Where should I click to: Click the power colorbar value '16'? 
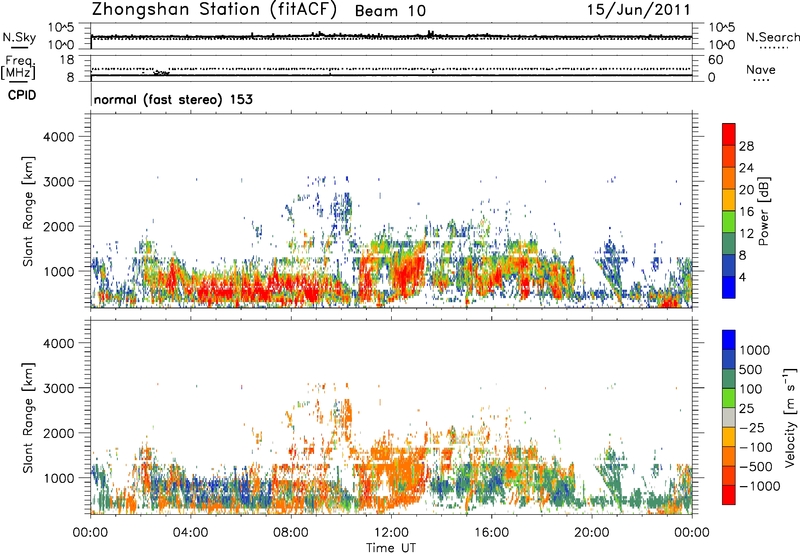[746, 212]
